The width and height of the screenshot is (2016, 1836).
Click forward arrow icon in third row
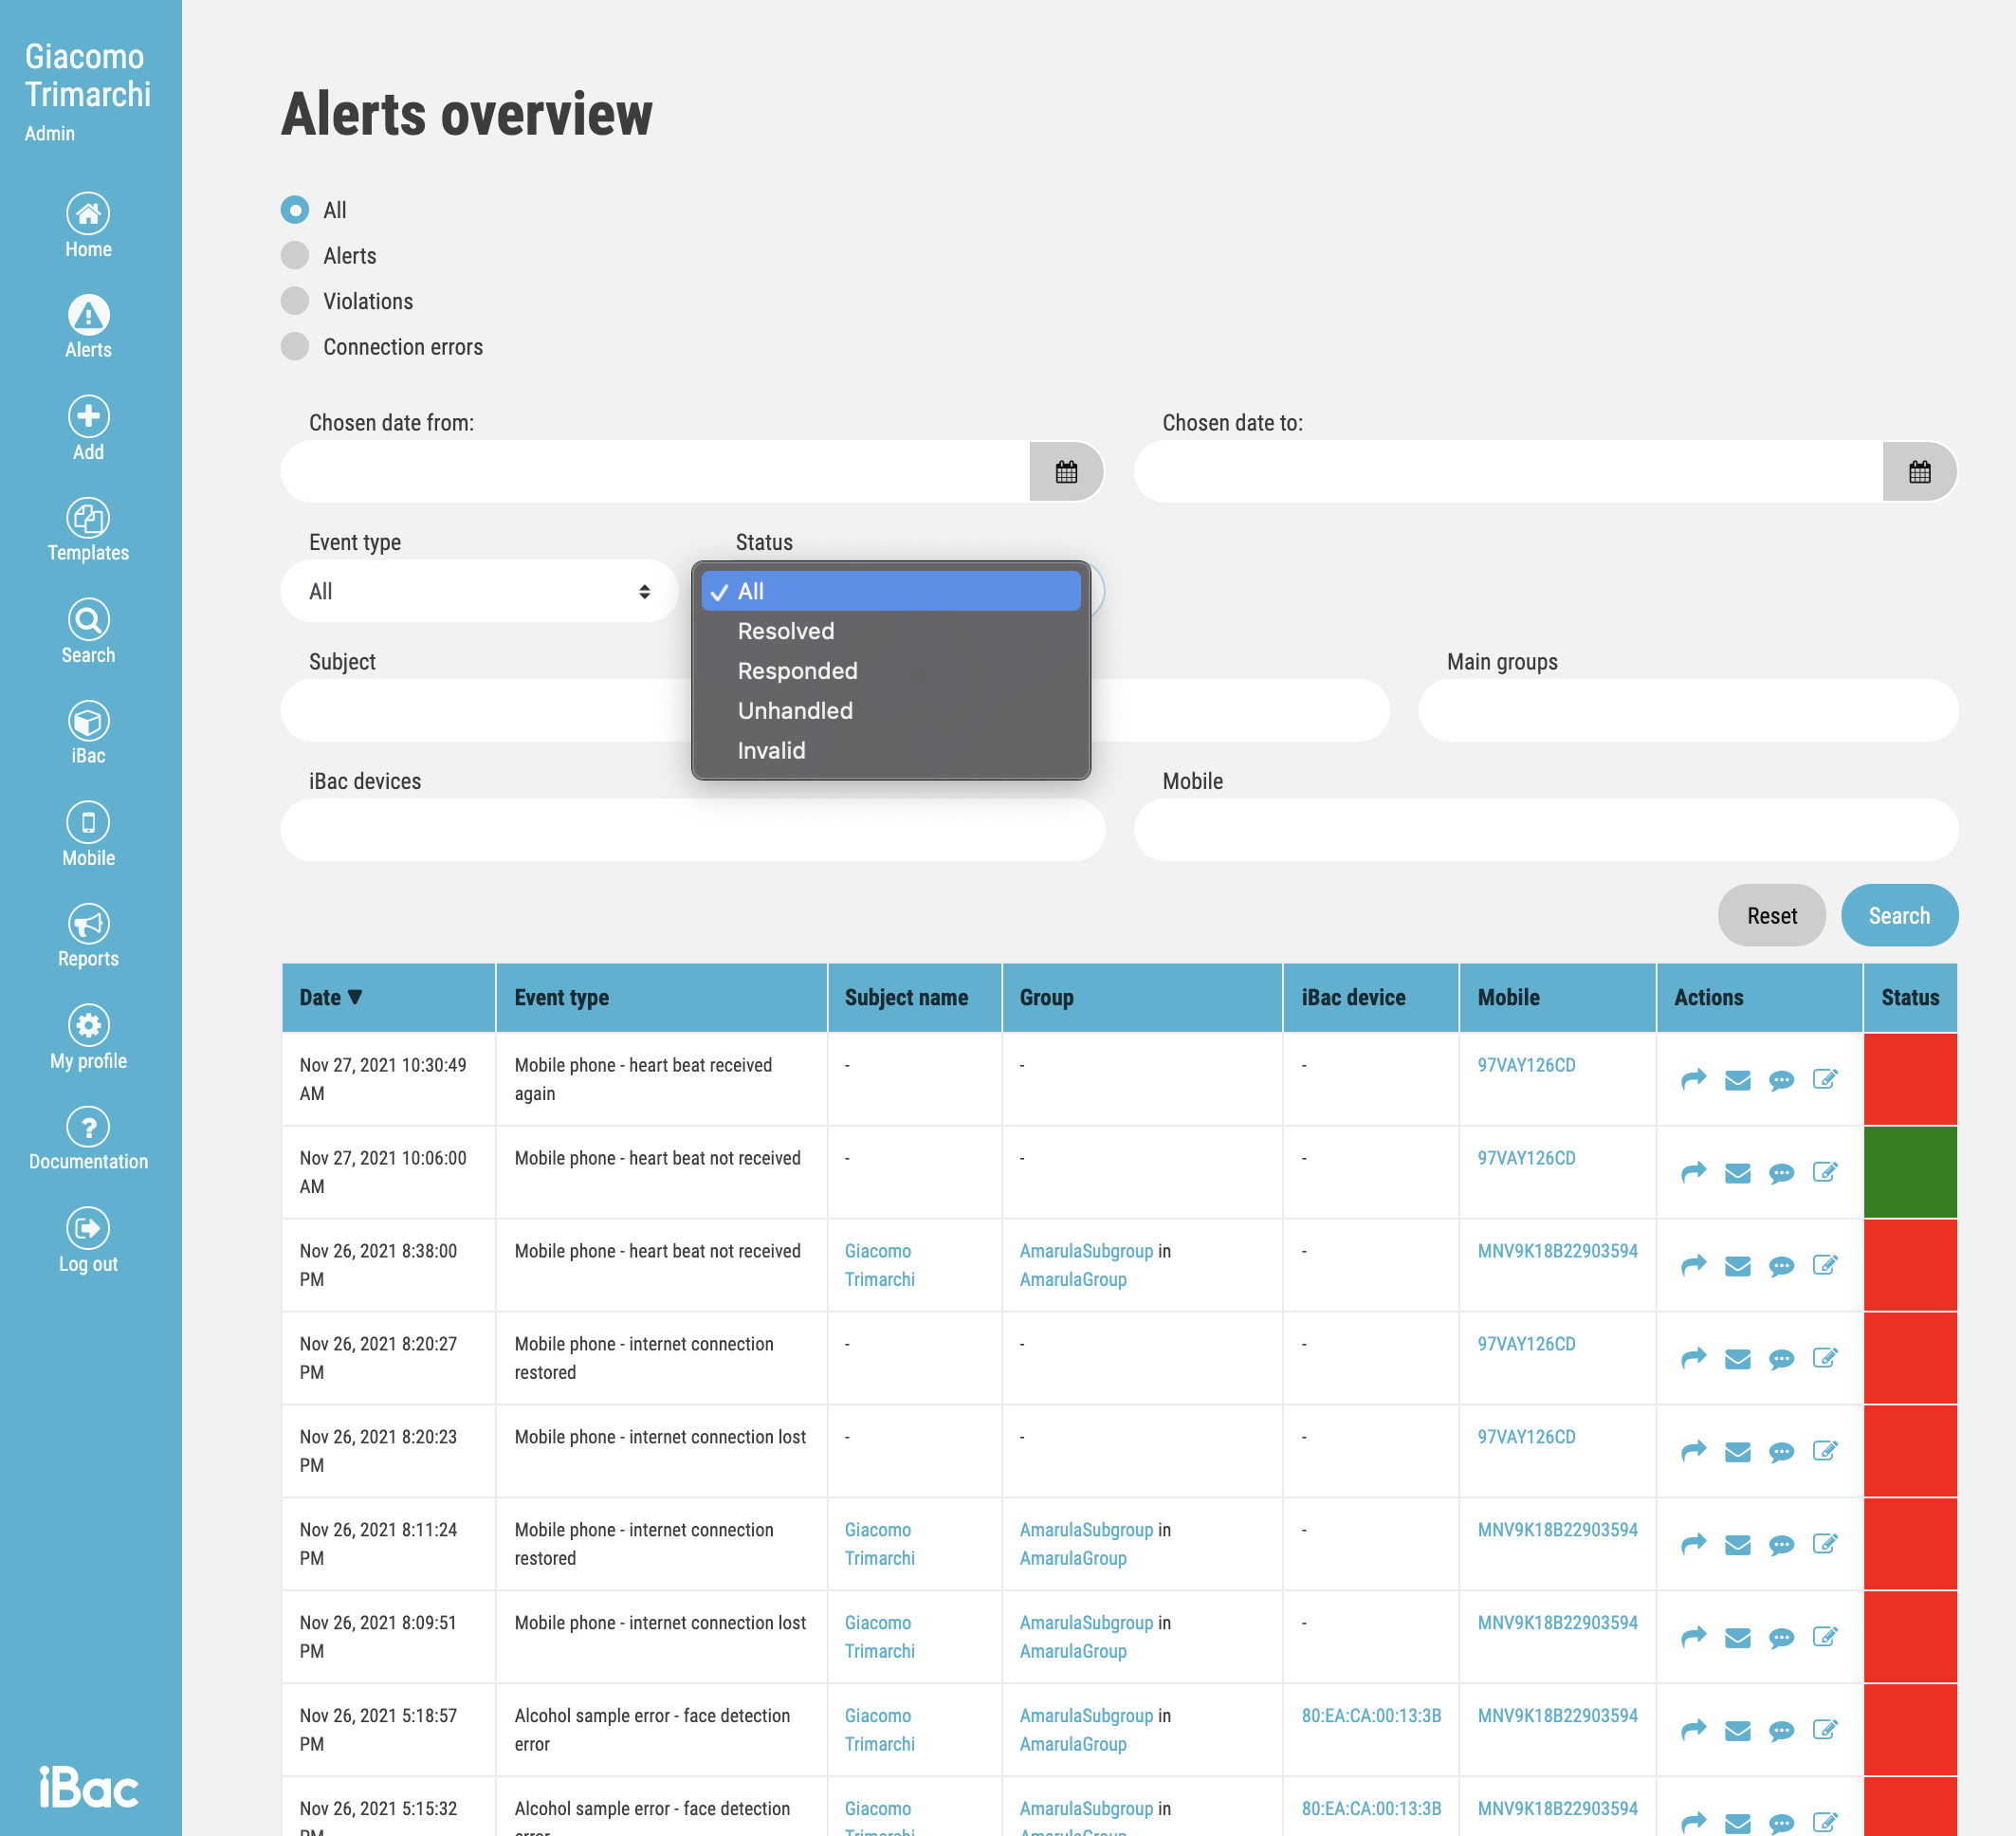(x=1693, y=1265)
